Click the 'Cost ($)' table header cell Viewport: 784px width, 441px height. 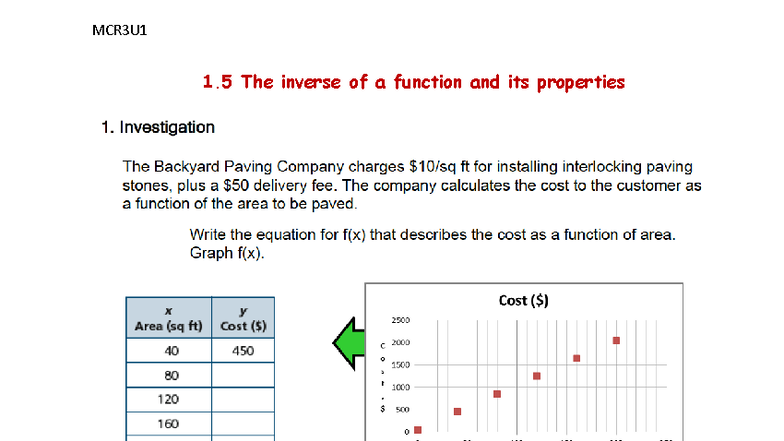click(x=243, y=318)
